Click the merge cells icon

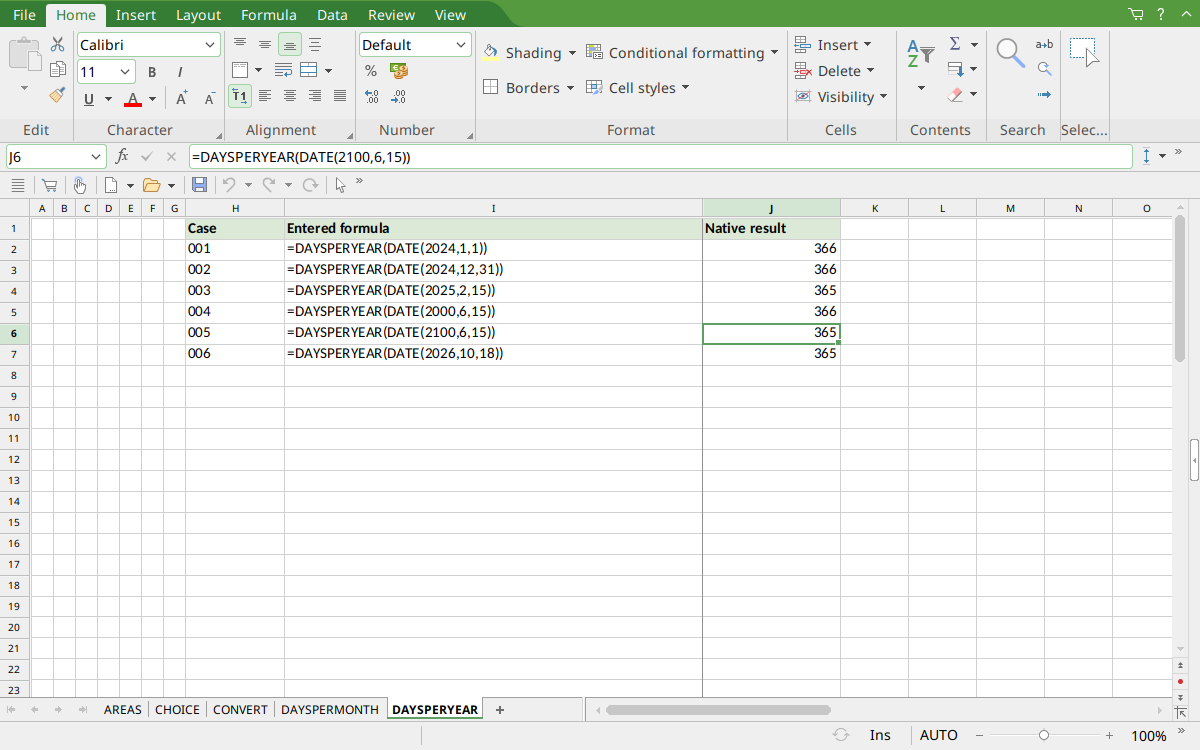point(309,70)
